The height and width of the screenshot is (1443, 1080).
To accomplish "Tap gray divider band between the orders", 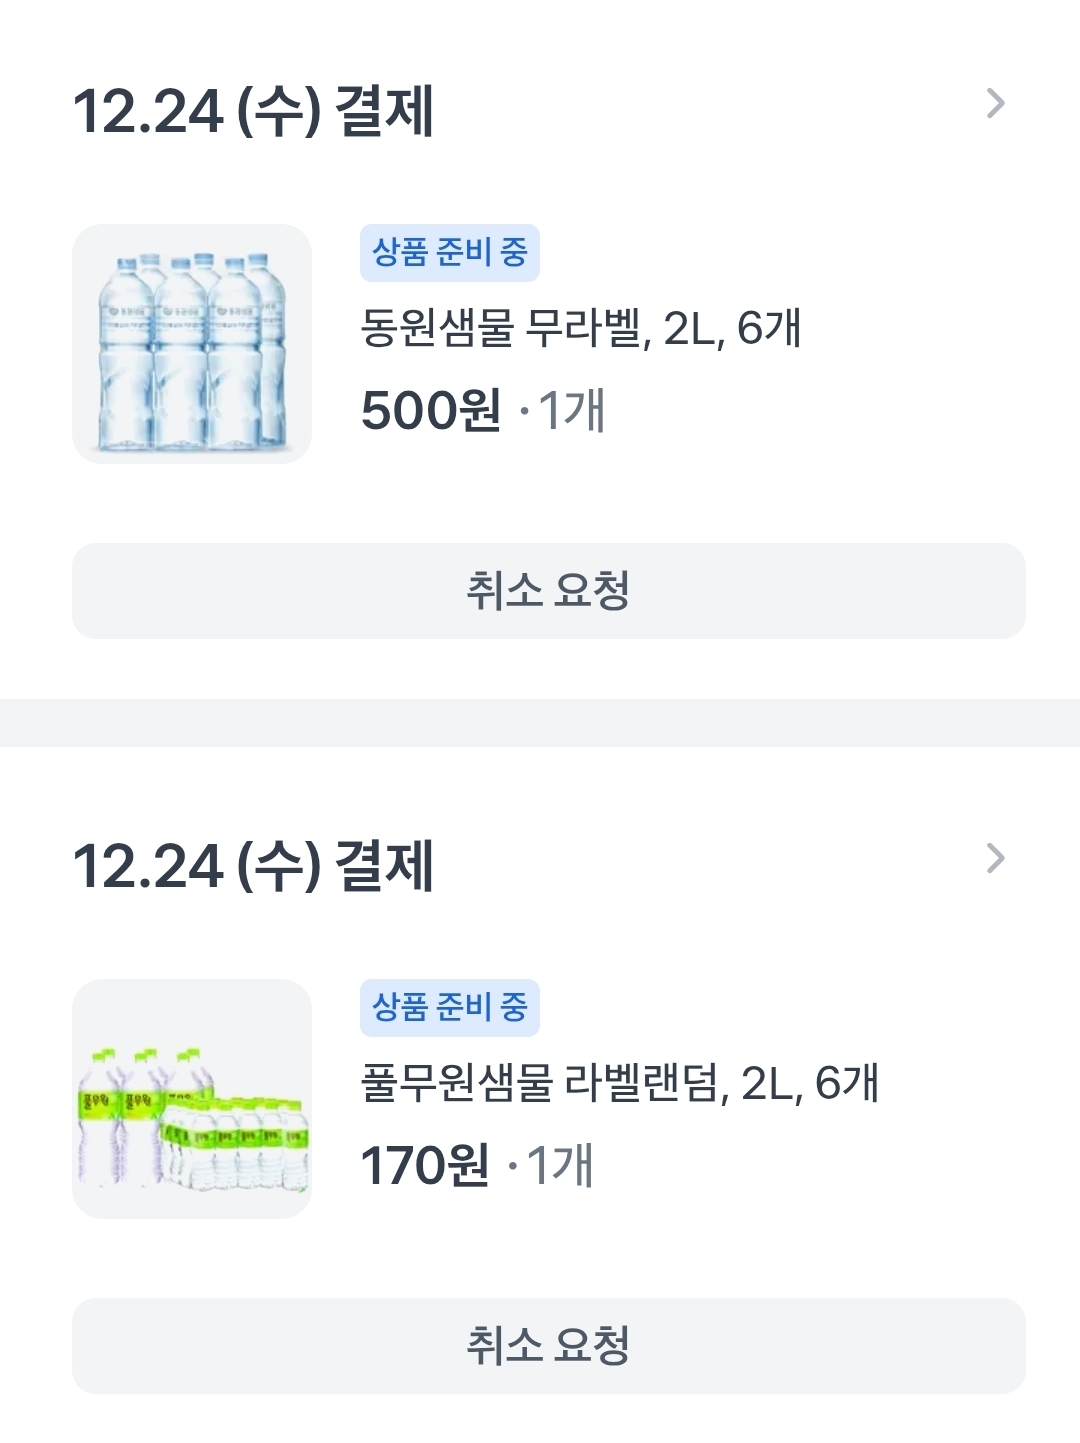I will (540, 722).
